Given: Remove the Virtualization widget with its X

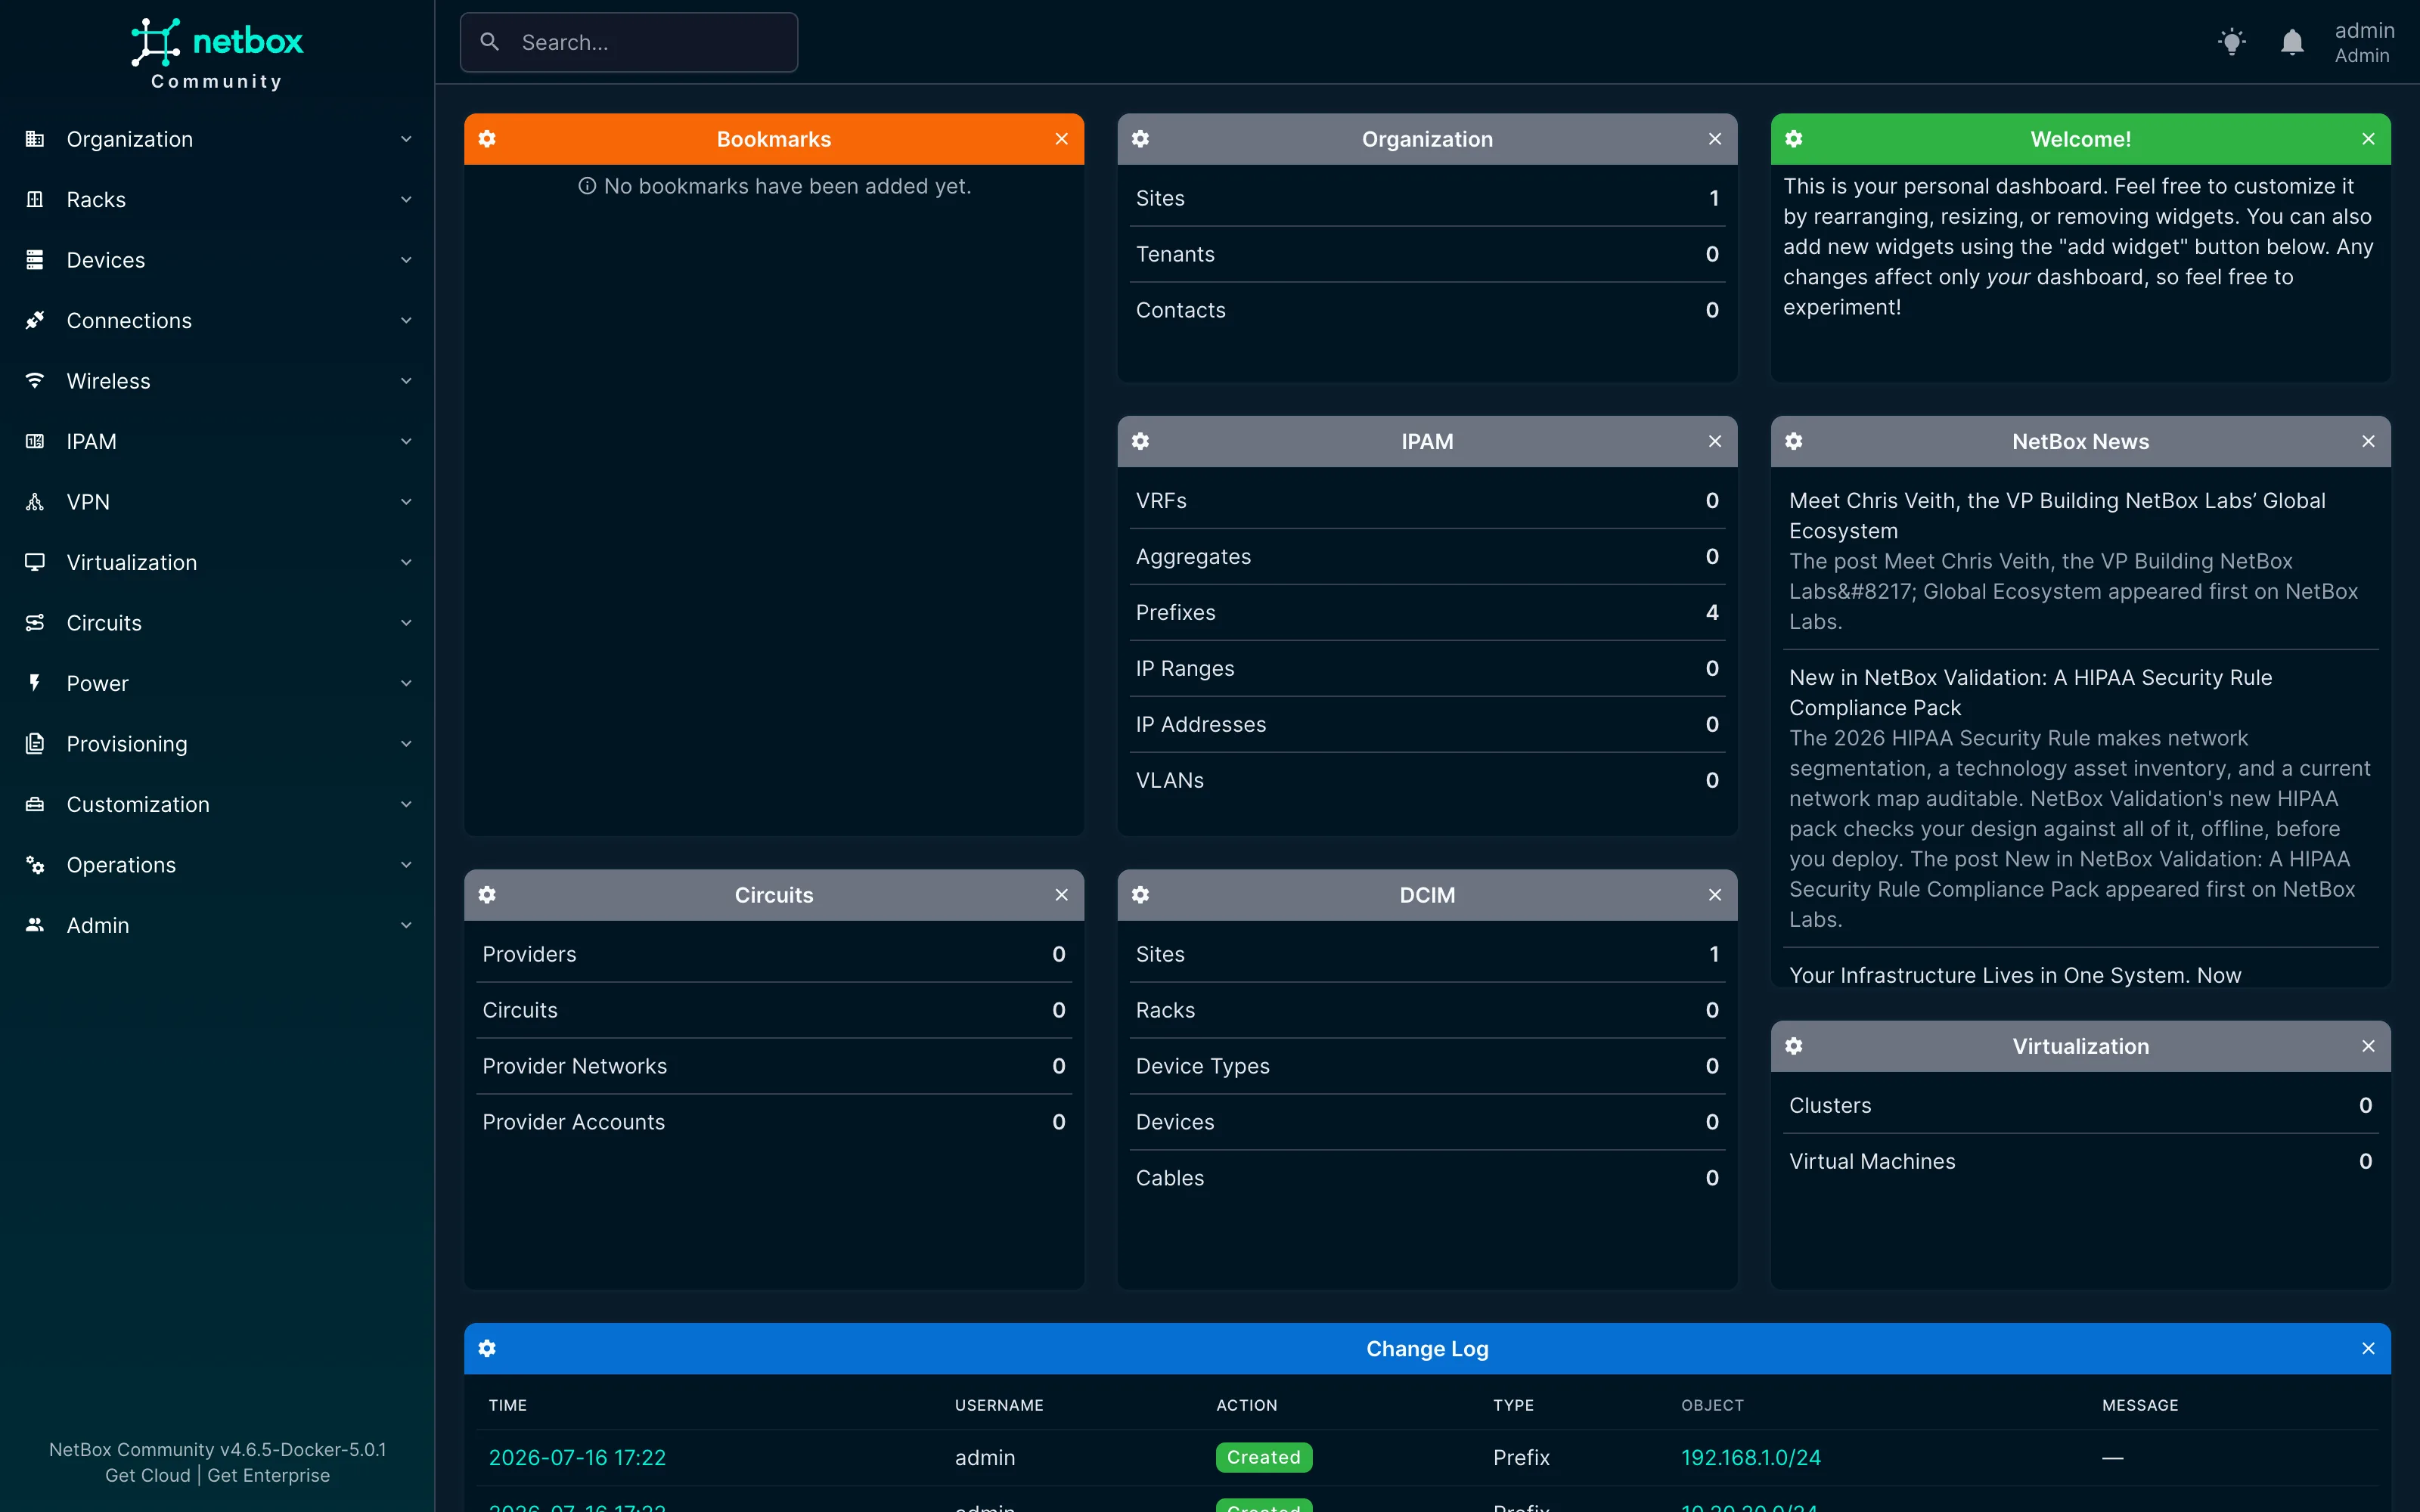Looking at the screenshot, I should point(2368,1046).
